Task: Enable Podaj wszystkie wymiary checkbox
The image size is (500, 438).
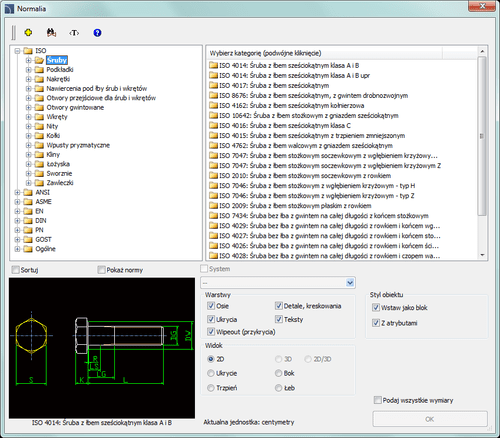Action: pyautogui.click(x=377, y=400)
